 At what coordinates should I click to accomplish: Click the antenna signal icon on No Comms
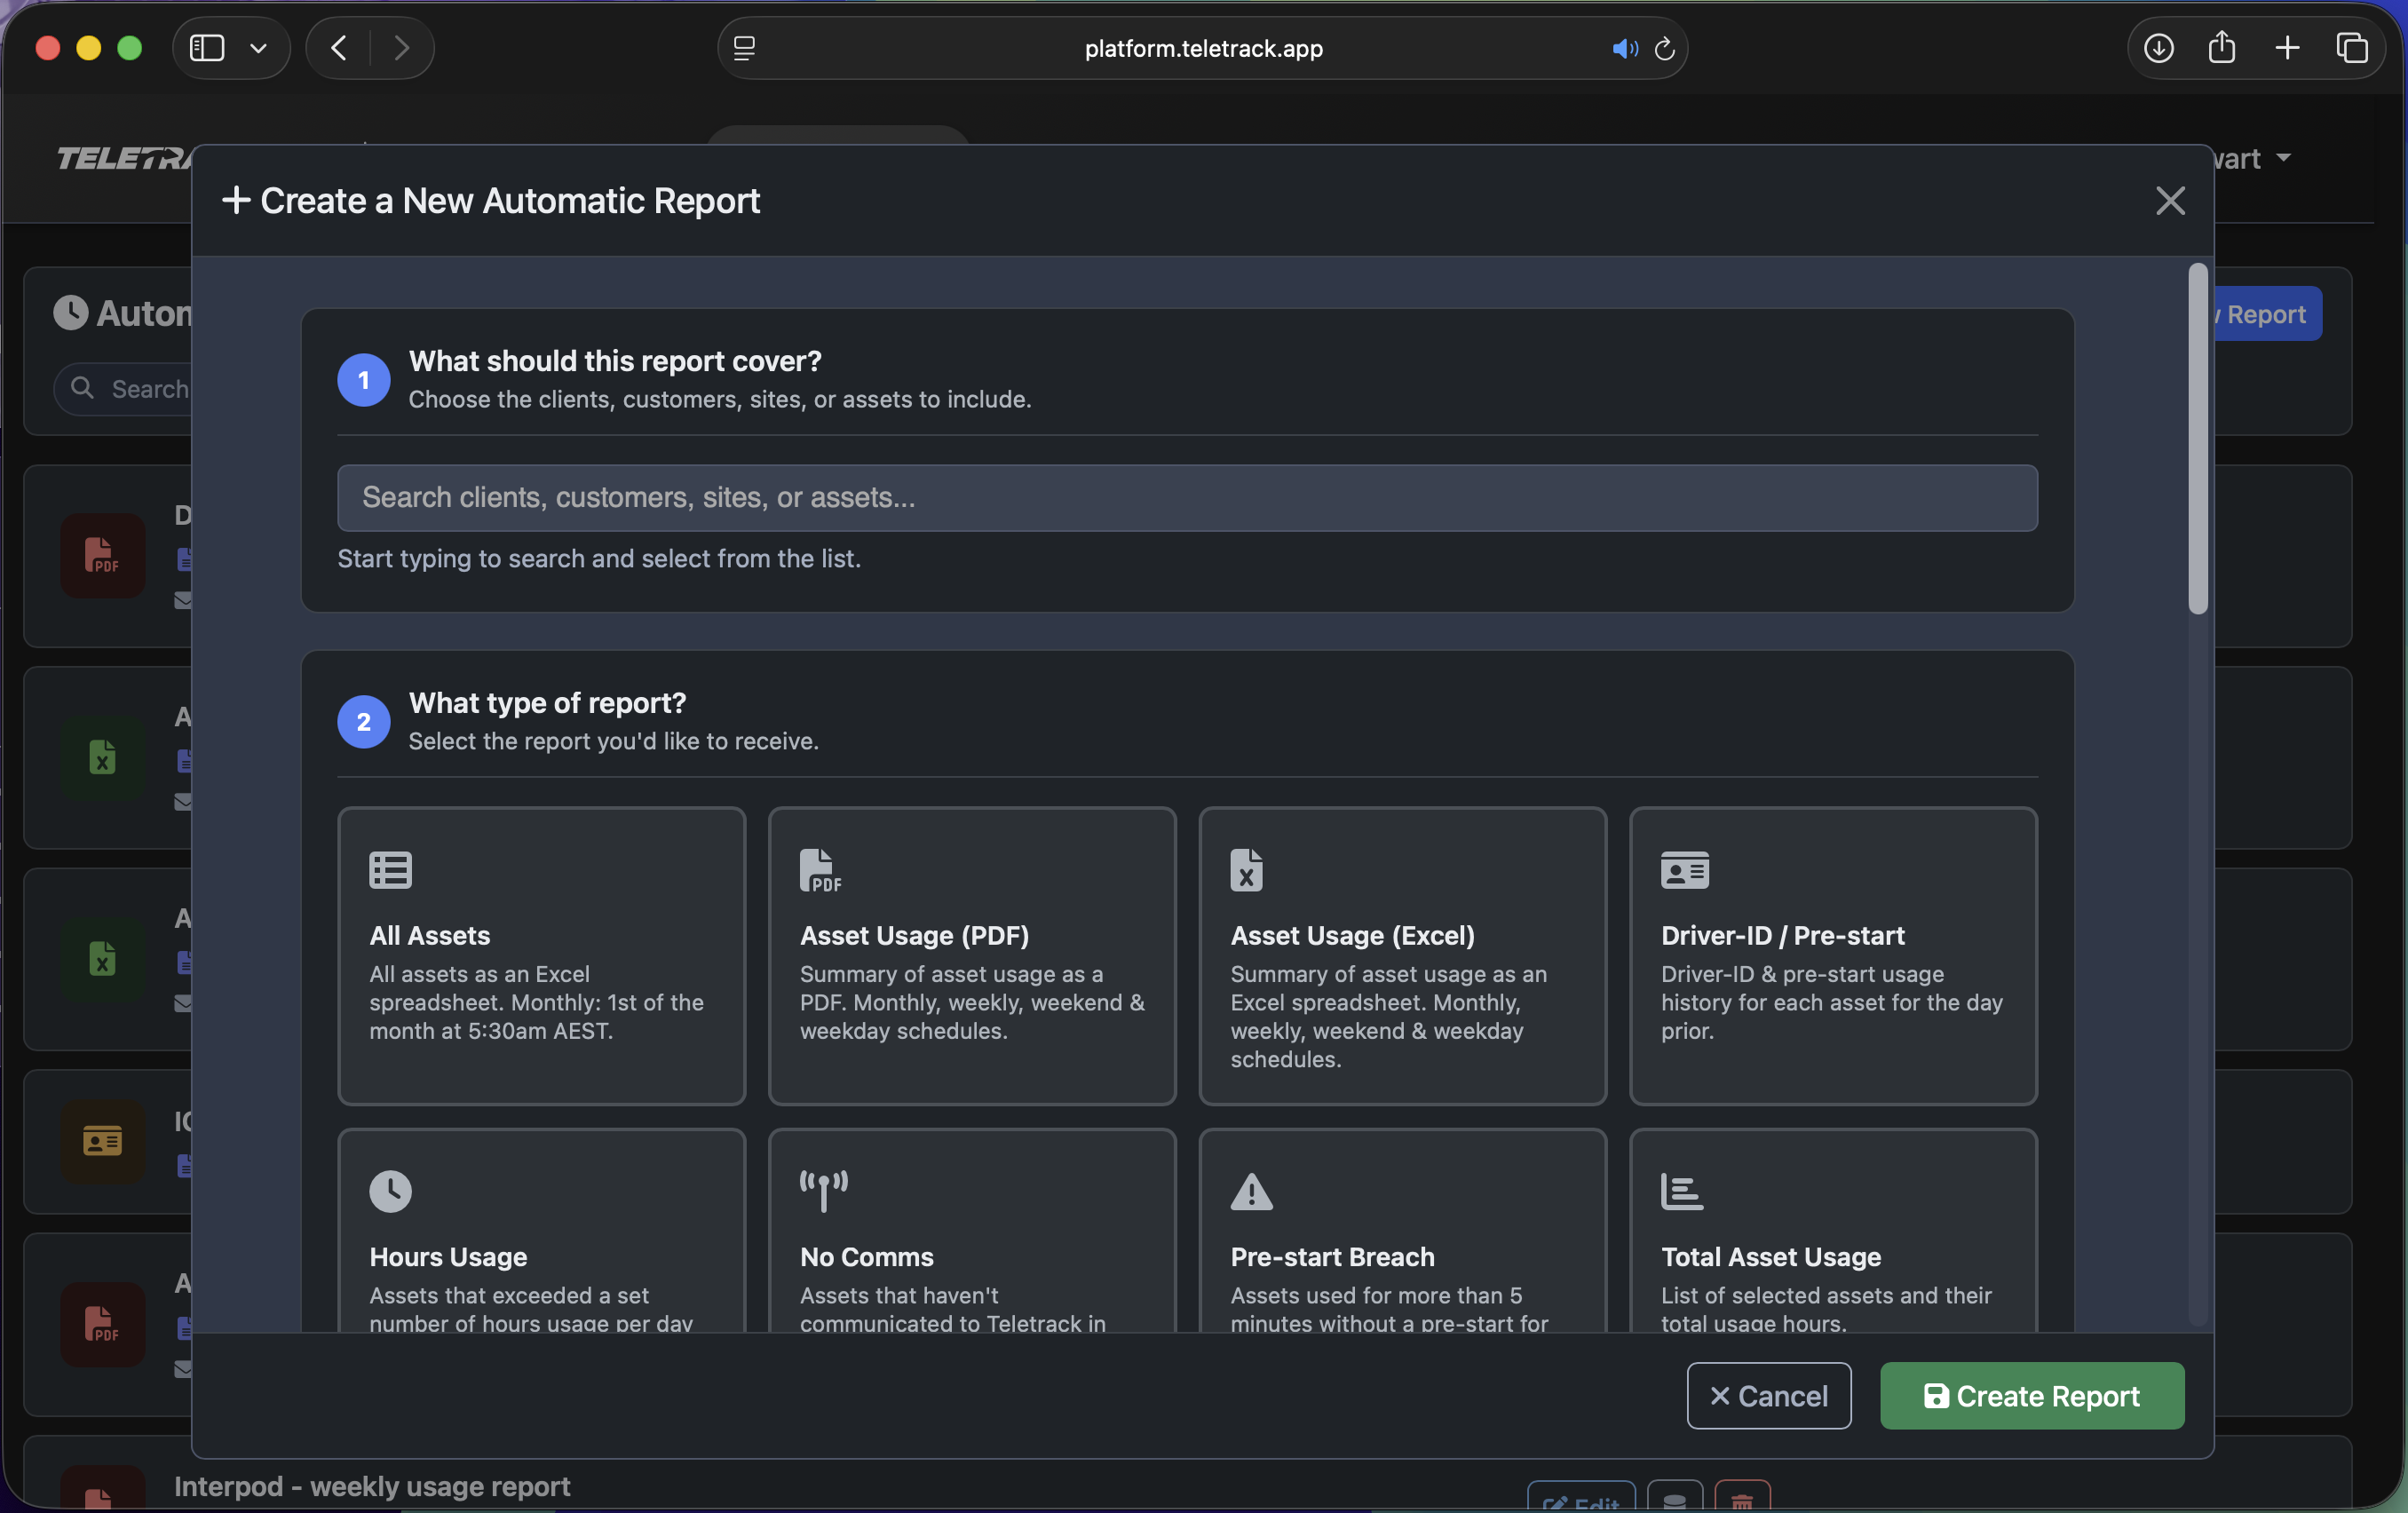[823, 1191]
